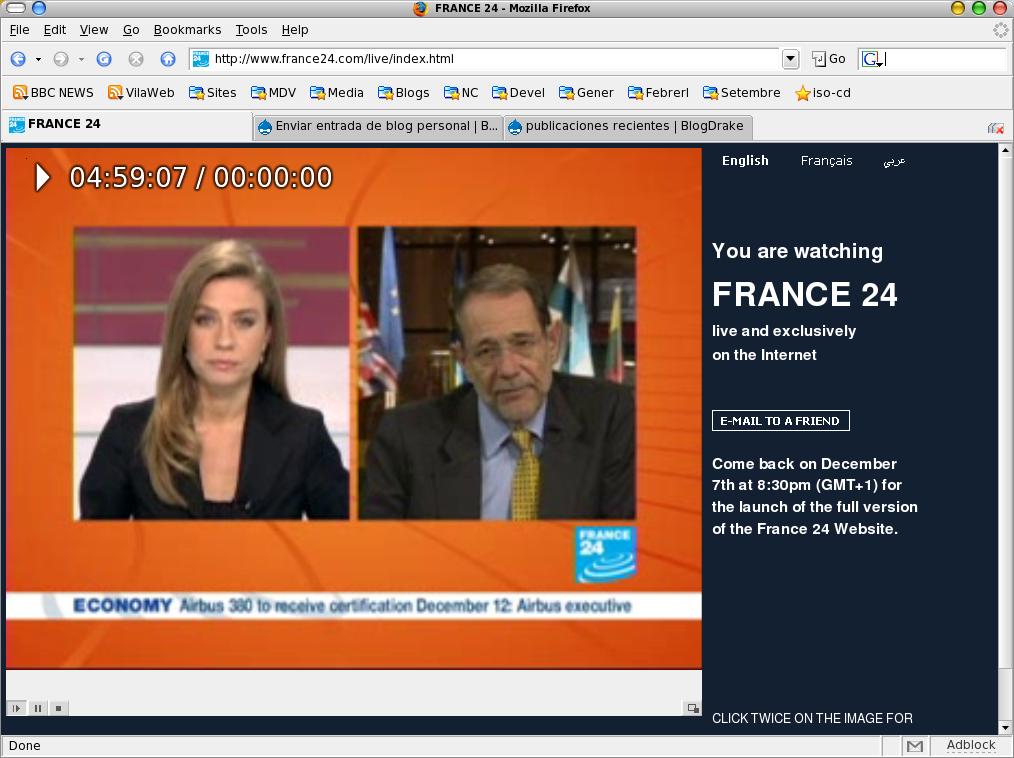The image size is (1014, 758).
Task: Click the blue round title bar button
Action: coord(39,8)
